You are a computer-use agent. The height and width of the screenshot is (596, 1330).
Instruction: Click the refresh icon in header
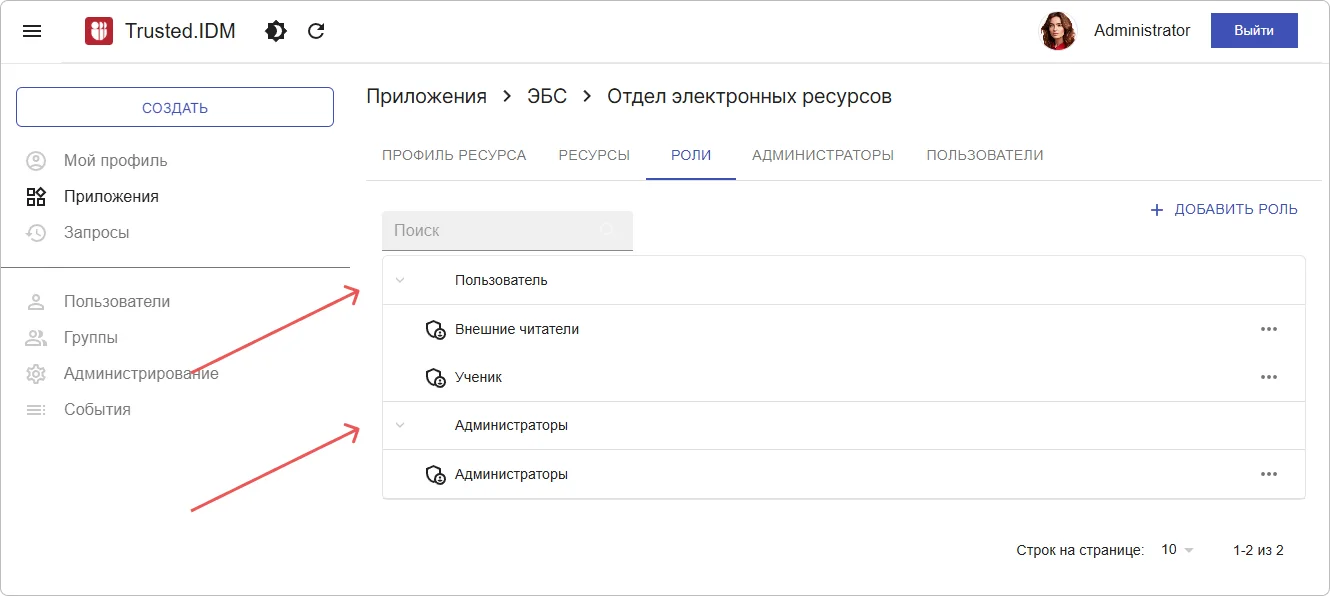tap(316, 31)
